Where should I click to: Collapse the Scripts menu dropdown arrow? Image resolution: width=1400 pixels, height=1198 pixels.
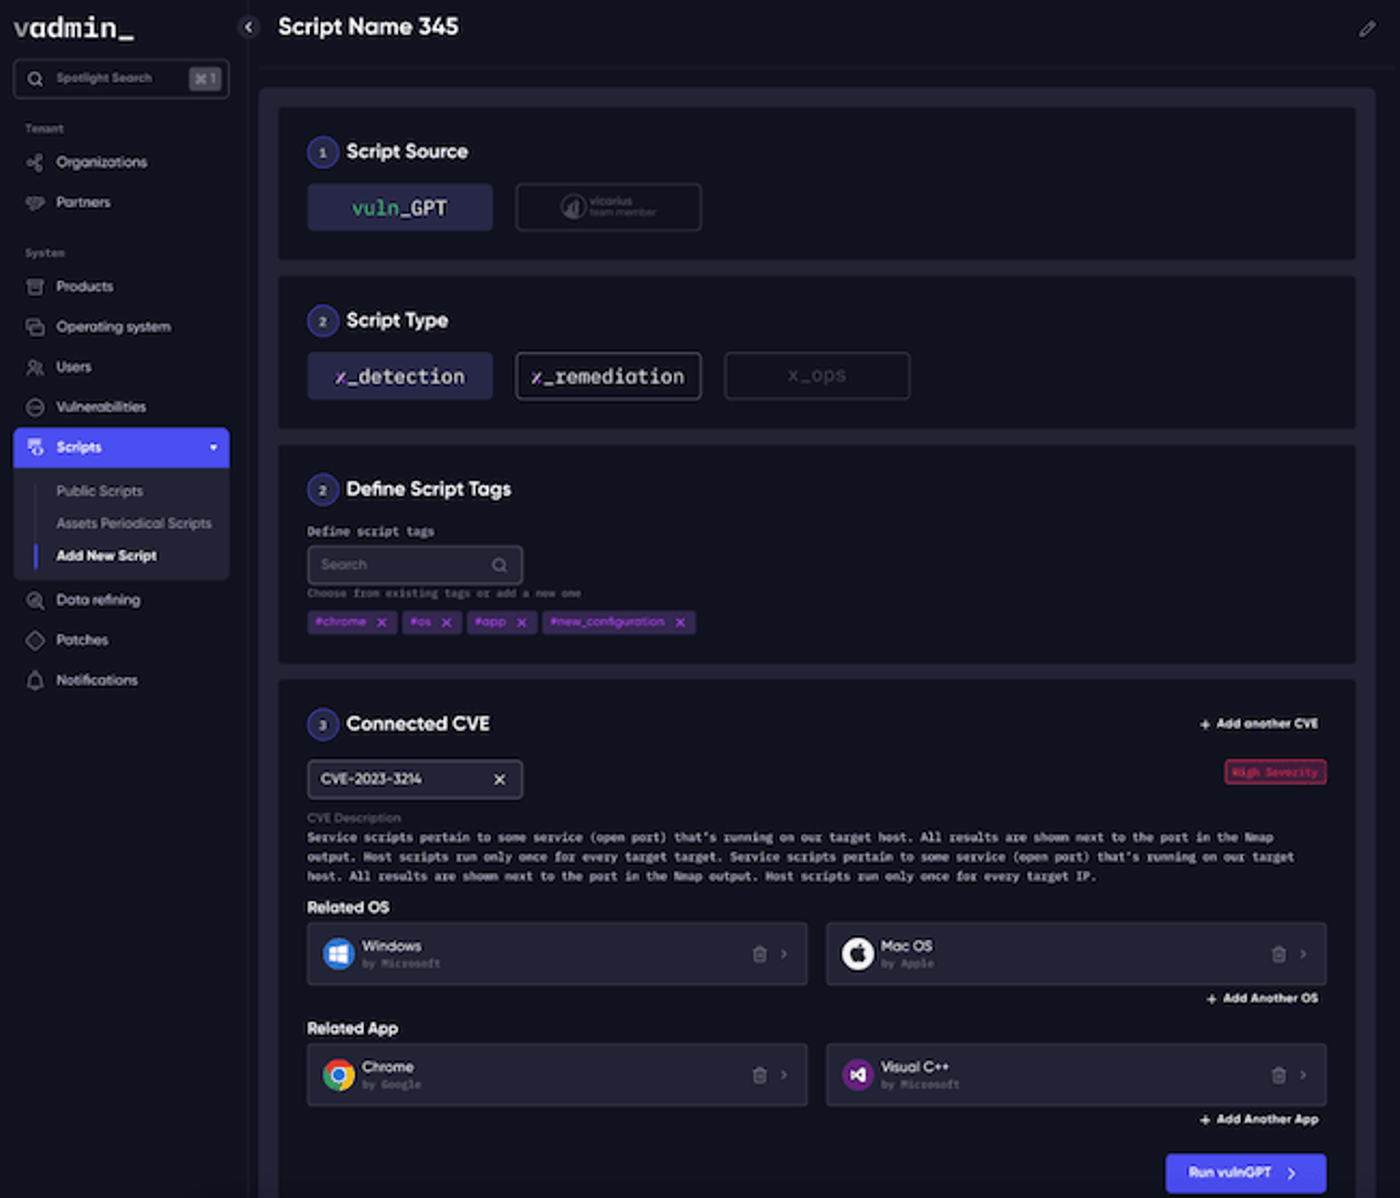click(213, 447)
